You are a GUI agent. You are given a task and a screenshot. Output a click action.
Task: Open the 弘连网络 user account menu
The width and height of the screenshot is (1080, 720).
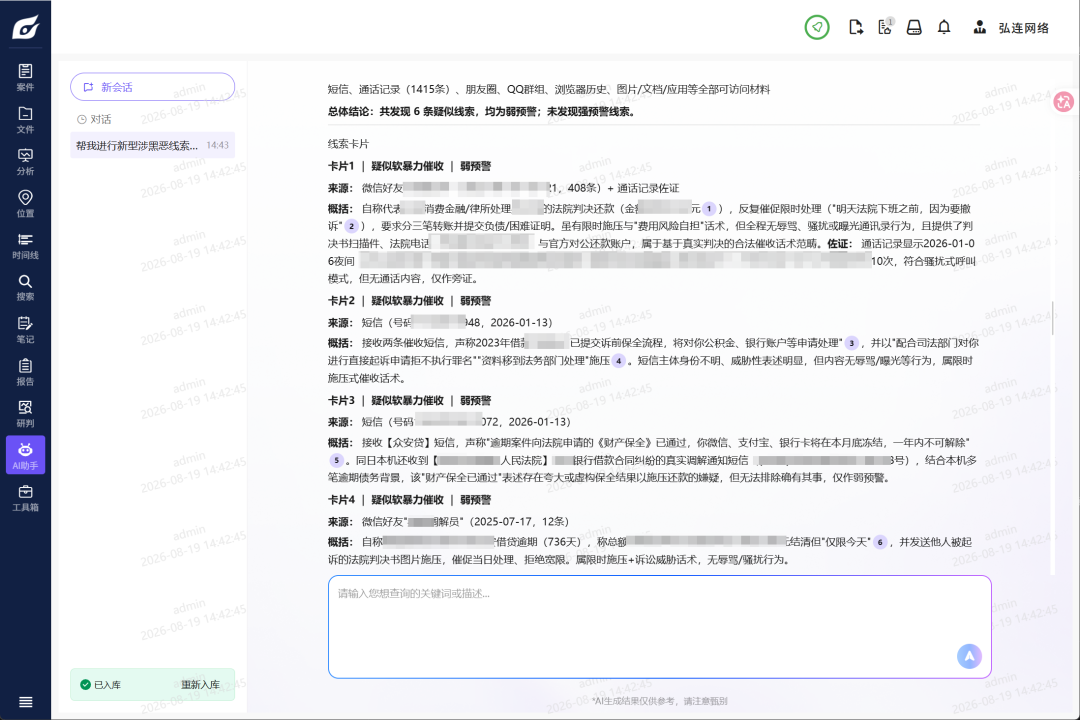(x=1010, y=28)
